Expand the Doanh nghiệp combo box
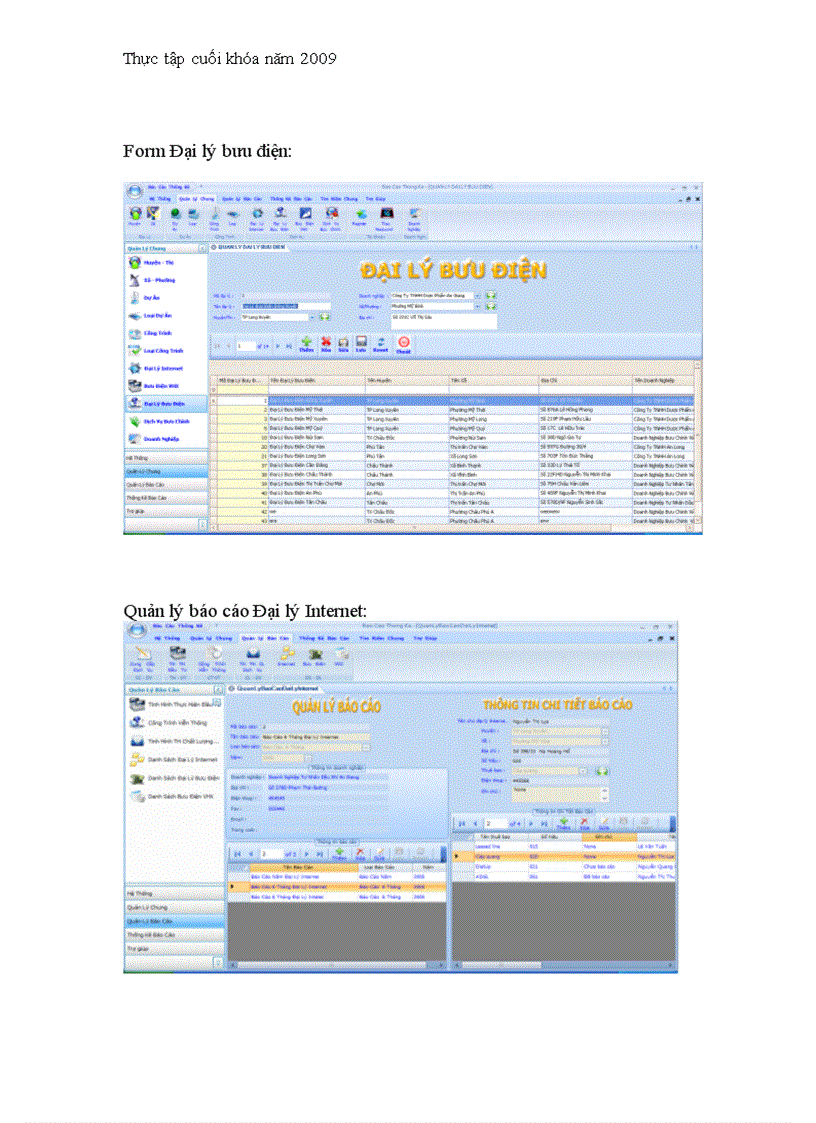816x1123 pixels. click(478, 295)
